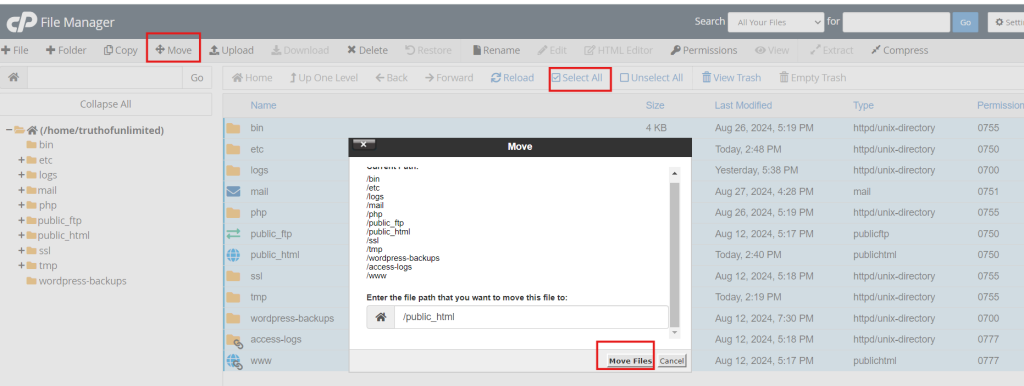Expand the tmp folder in tree
This screenshot has height=386, width=1024.
(x=22, y=265)
